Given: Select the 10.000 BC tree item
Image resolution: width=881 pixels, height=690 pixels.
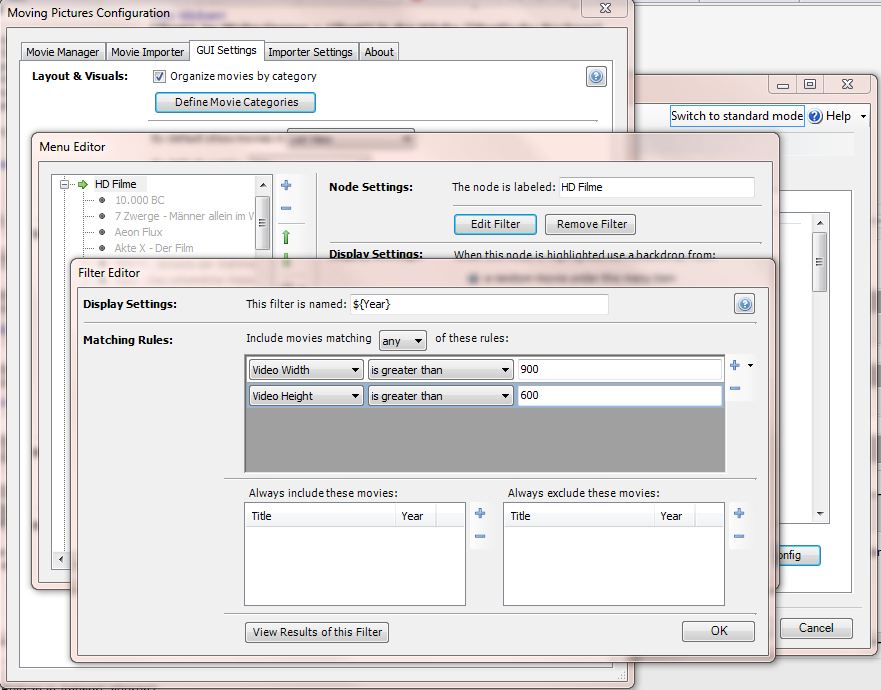Looking at the screenshot, I should [x=139, y=200].
